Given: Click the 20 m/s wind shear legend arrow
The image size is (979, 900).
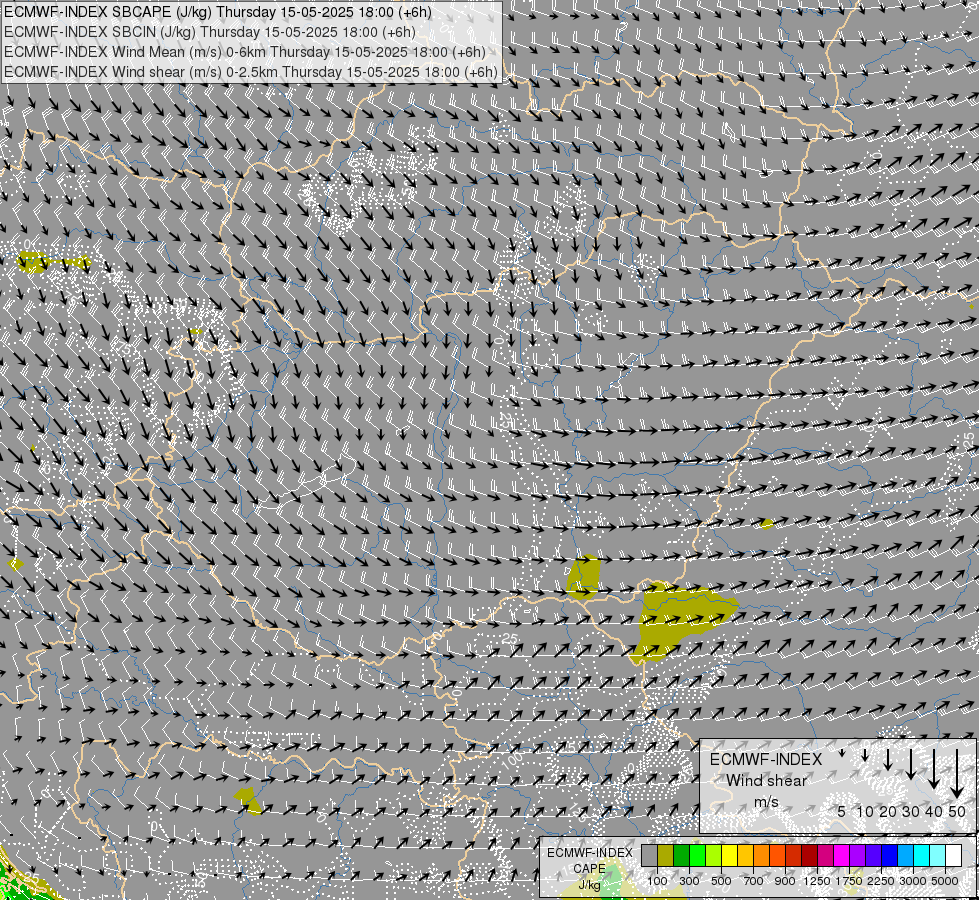Looking at the screenshot, I should 888,759.
